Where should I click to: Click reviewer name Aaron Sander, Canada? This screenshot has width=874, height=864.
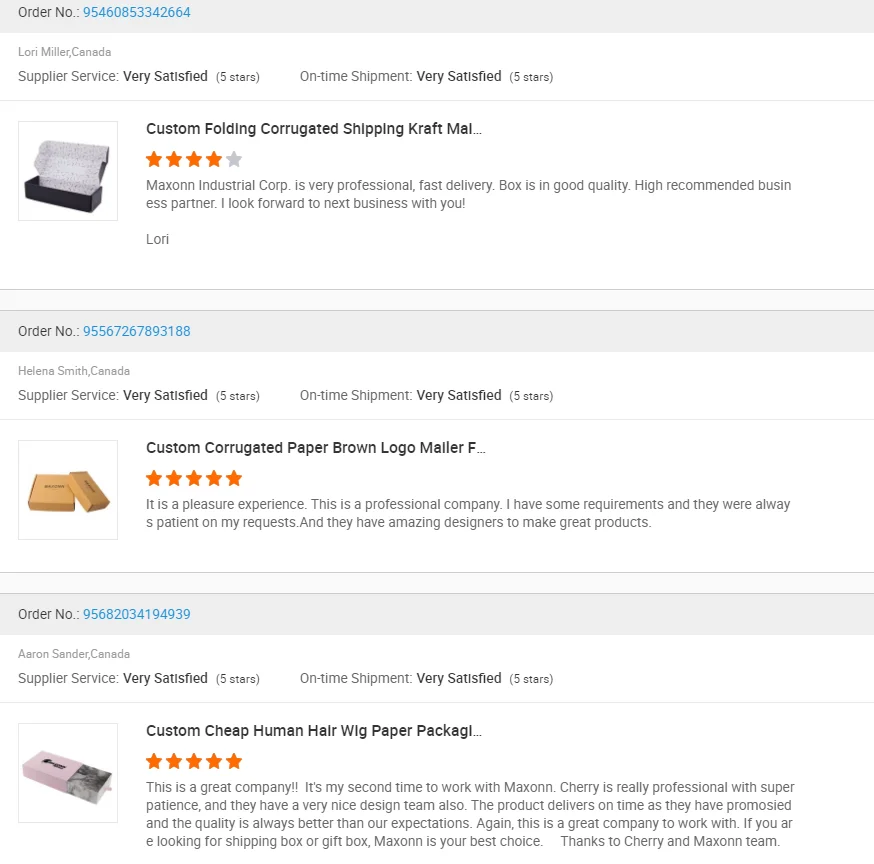click(74, 654)
